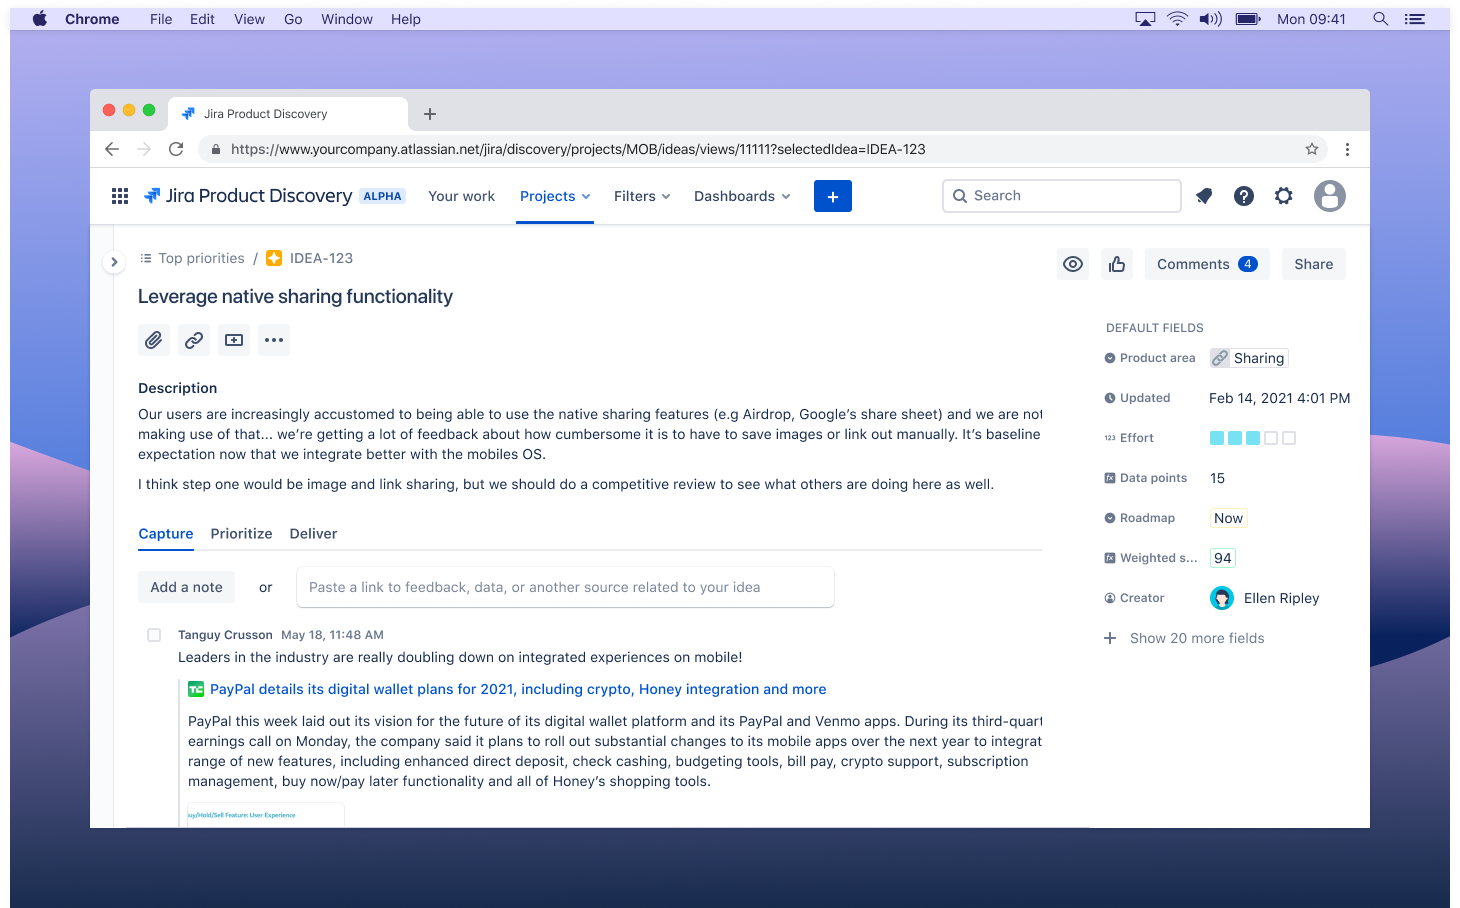This screenshot has height=908, width=1460.
Task: Click the thumbs up vote icon
Action: coord(1117,264)
